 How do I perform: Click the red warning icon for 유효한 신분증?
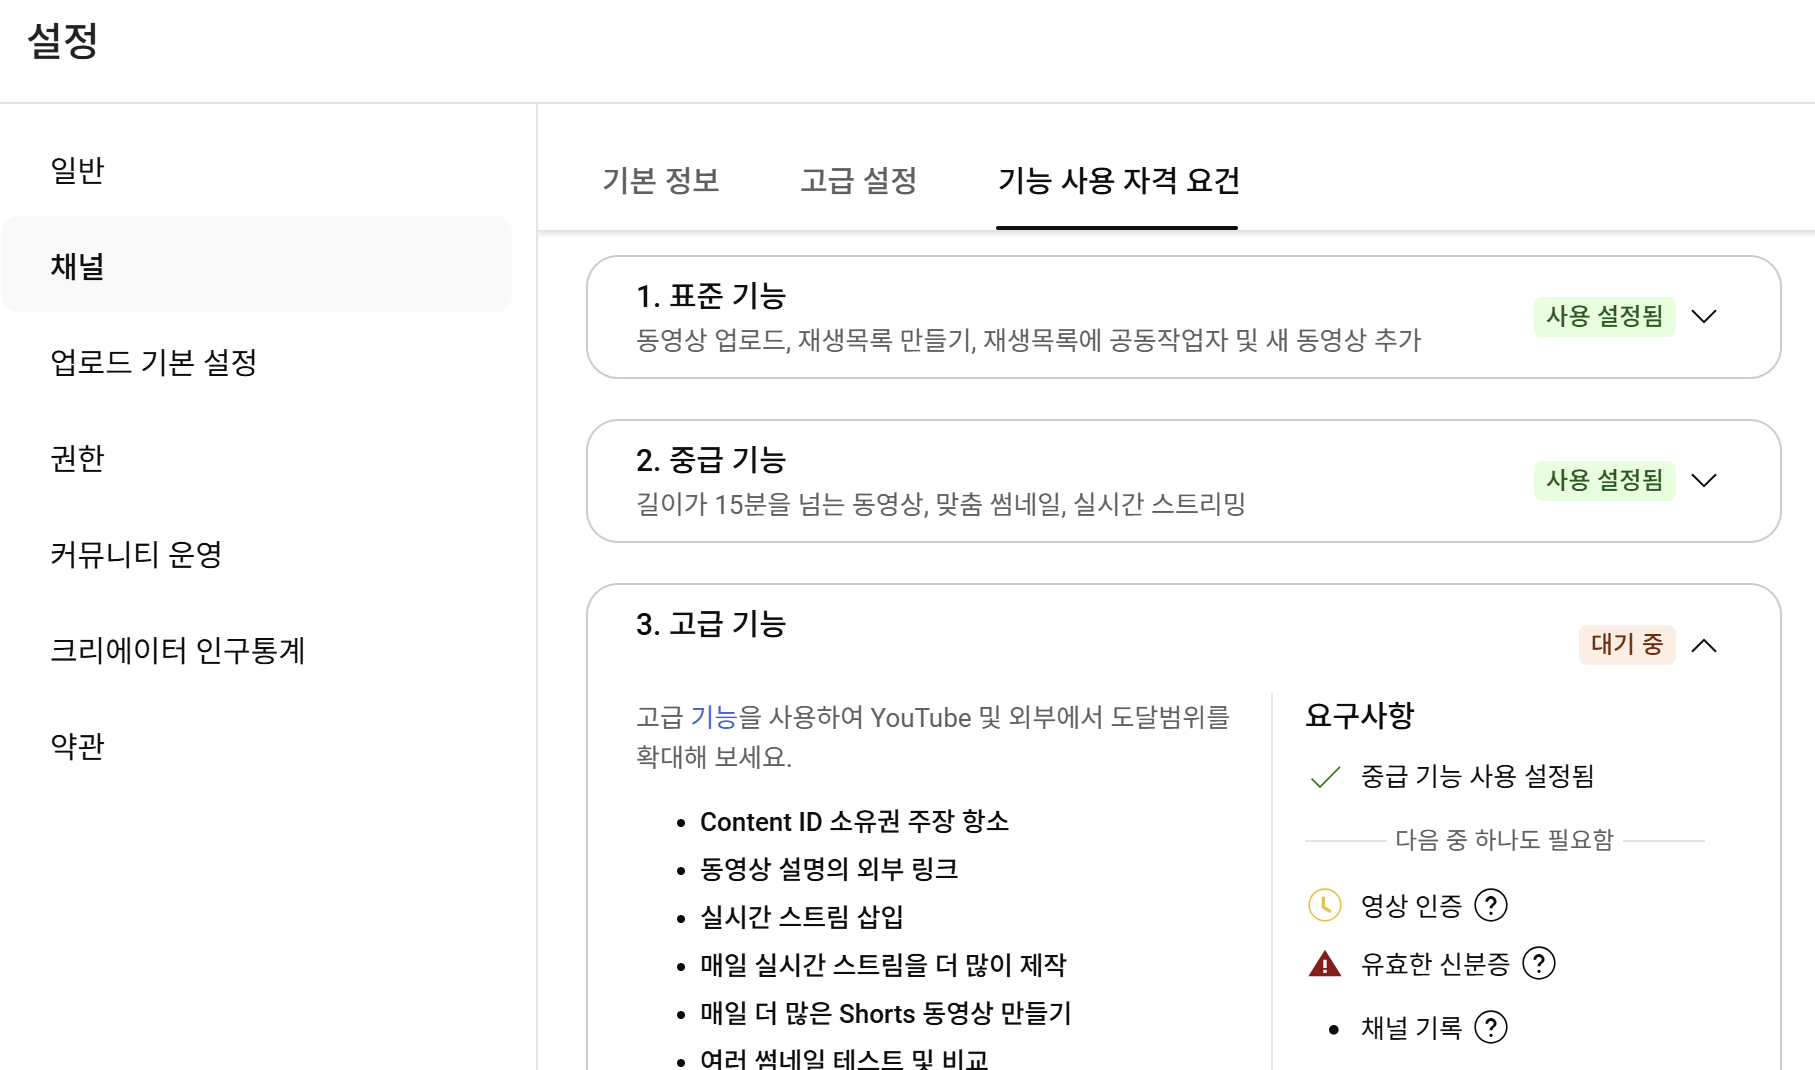click(1325, 964)
